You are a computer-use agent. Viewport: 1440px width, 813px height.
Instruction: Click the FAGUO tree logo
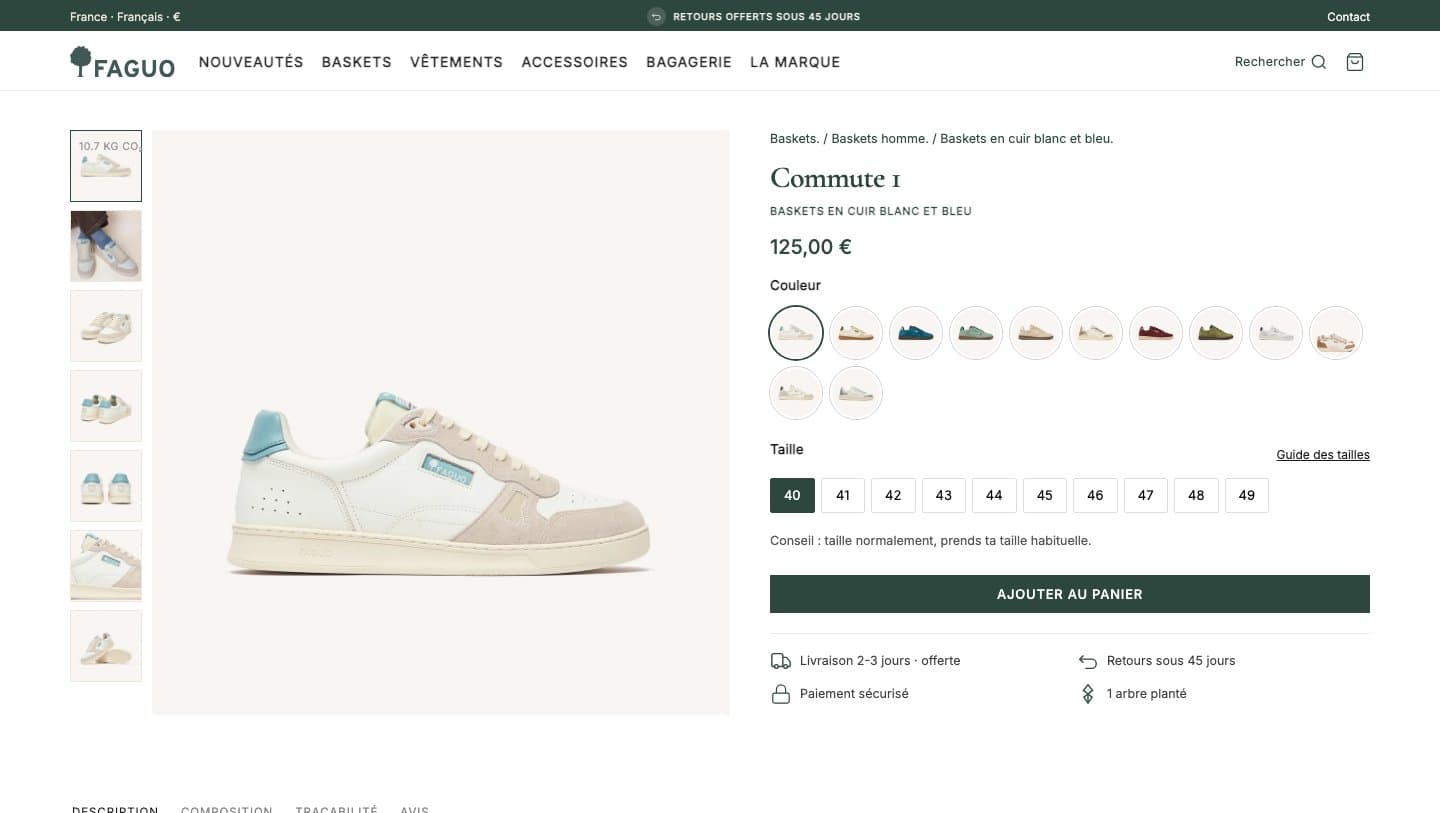point(122,62)
